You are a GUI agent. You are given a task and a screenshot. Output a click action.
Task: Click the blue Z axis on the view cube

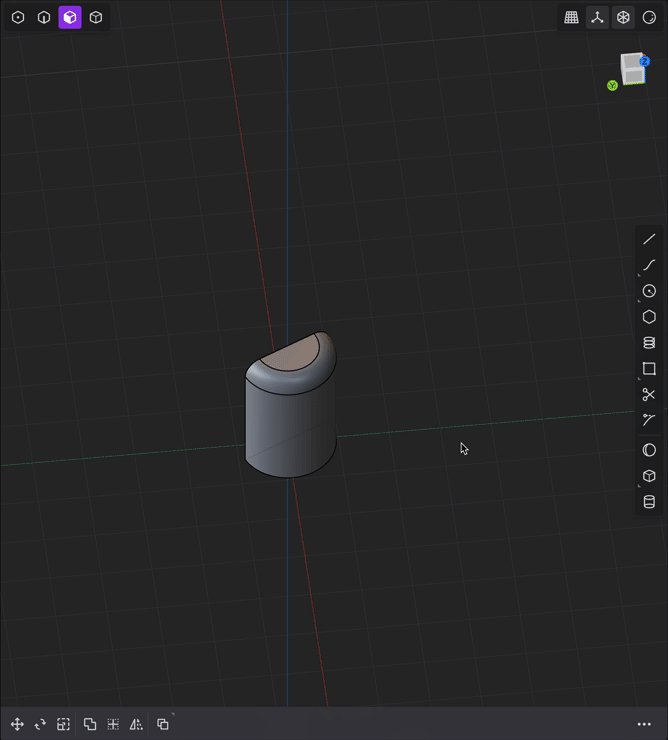[x=644, y=61]
